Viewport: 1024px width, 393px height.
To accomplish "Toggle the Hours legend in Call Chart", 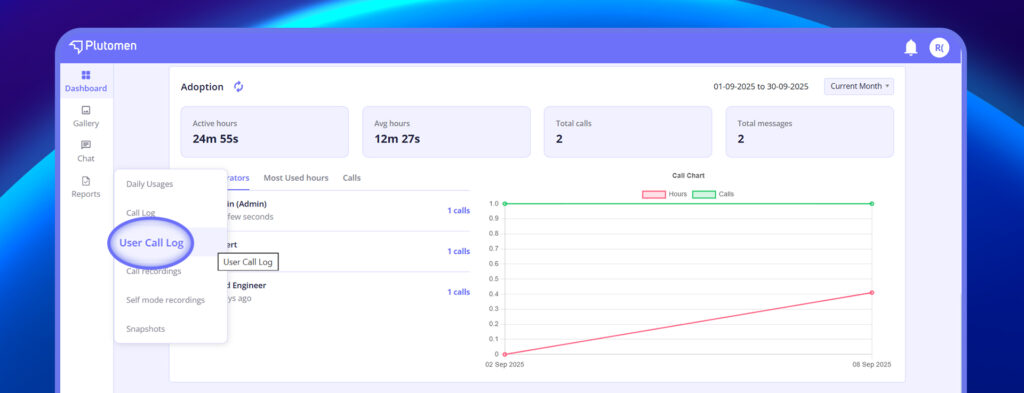I will click(x=664, y=194).
